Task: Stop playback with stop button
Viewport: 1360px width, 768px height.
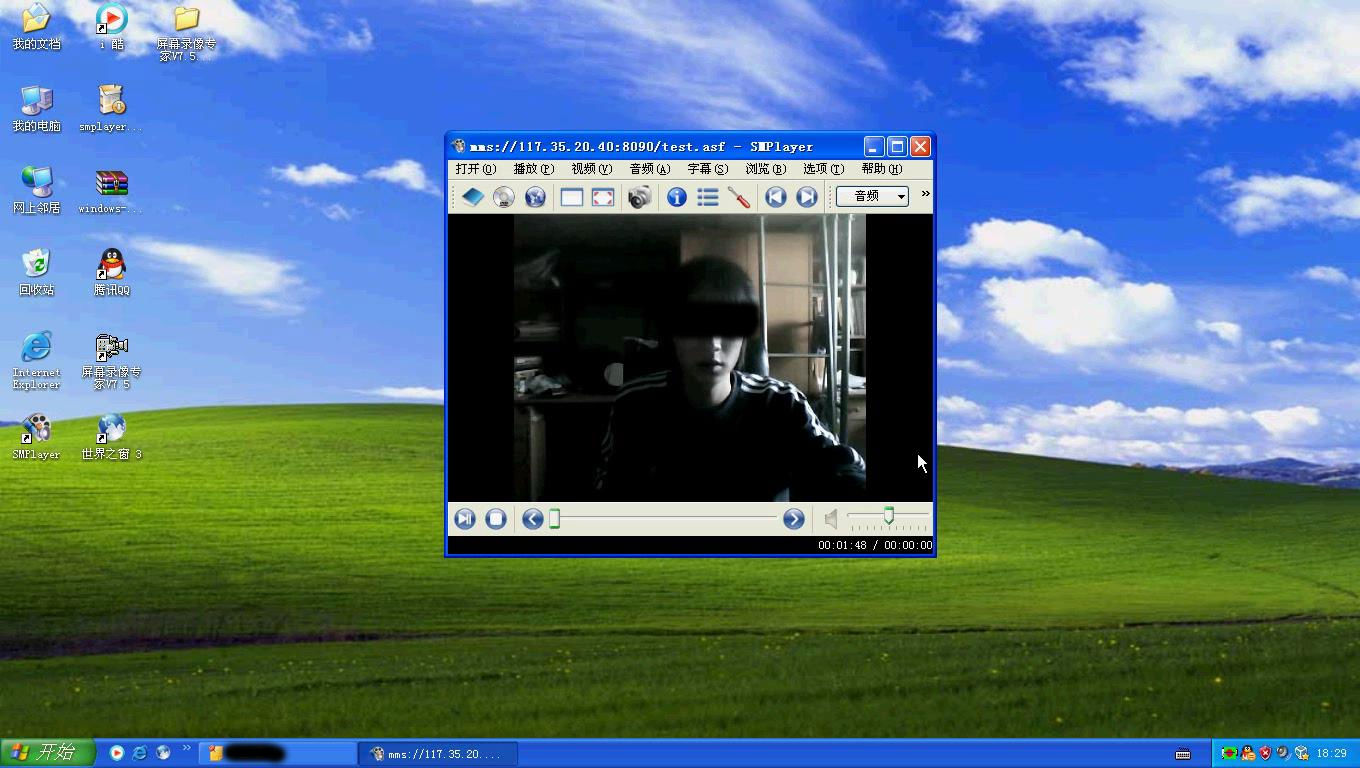Action: [x=495, y=518]
